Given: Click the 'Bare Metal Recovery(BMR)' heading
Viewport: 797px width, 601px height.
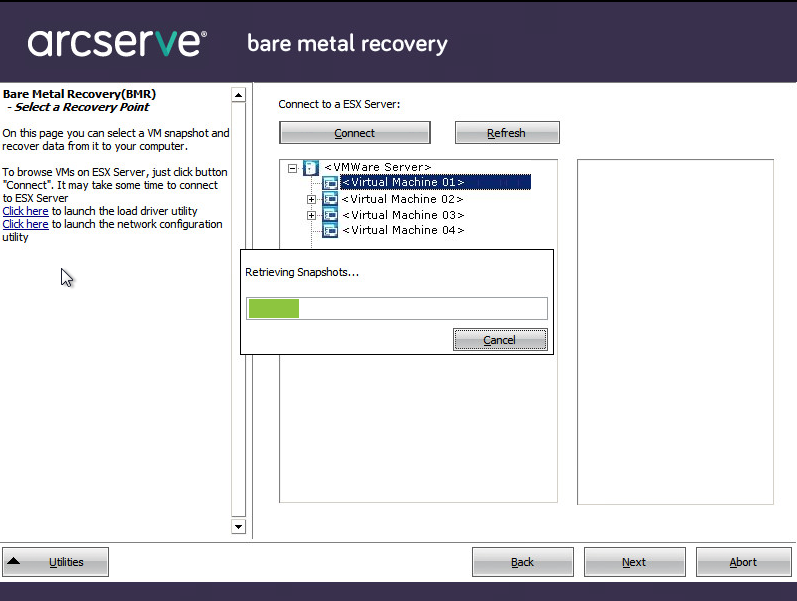Looking at the screenshot, I should point(79,94).
